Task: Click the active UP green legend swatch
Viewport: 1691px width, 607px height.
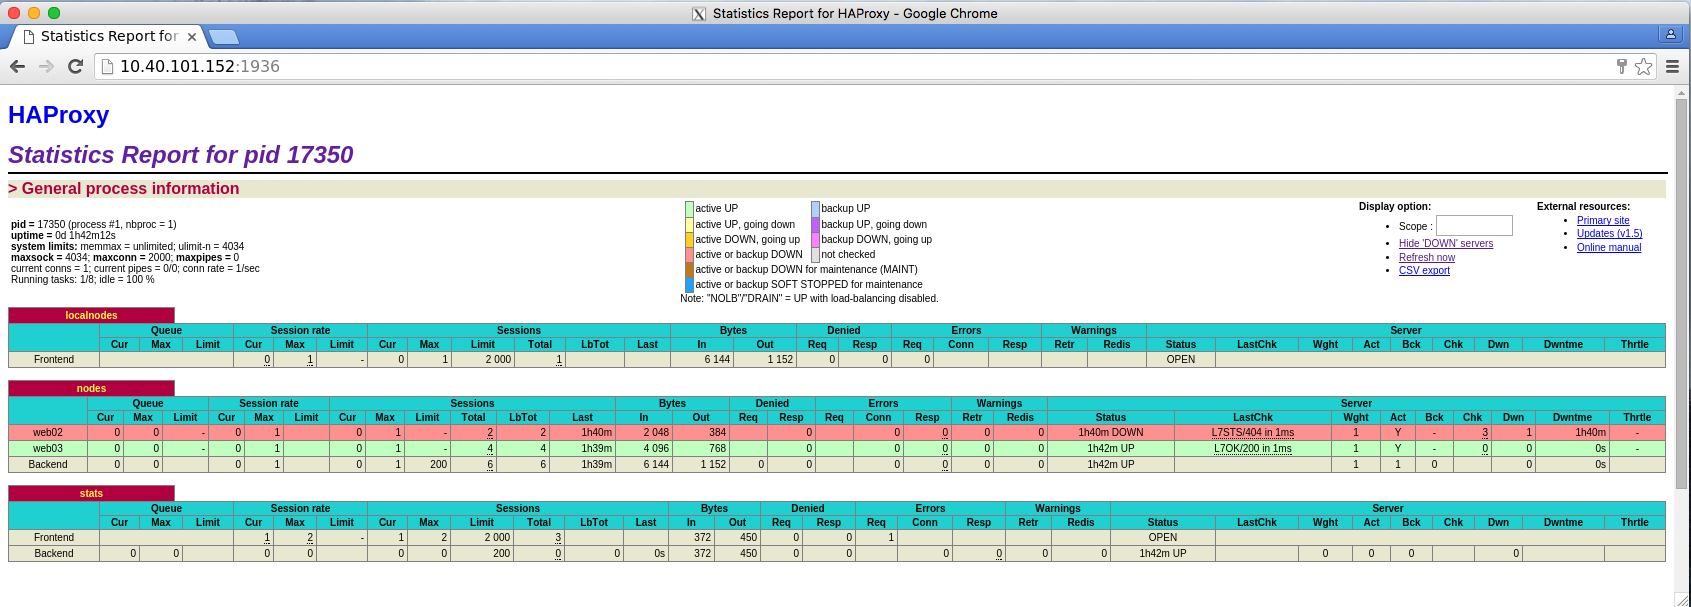Action: (x=689, y=209)
